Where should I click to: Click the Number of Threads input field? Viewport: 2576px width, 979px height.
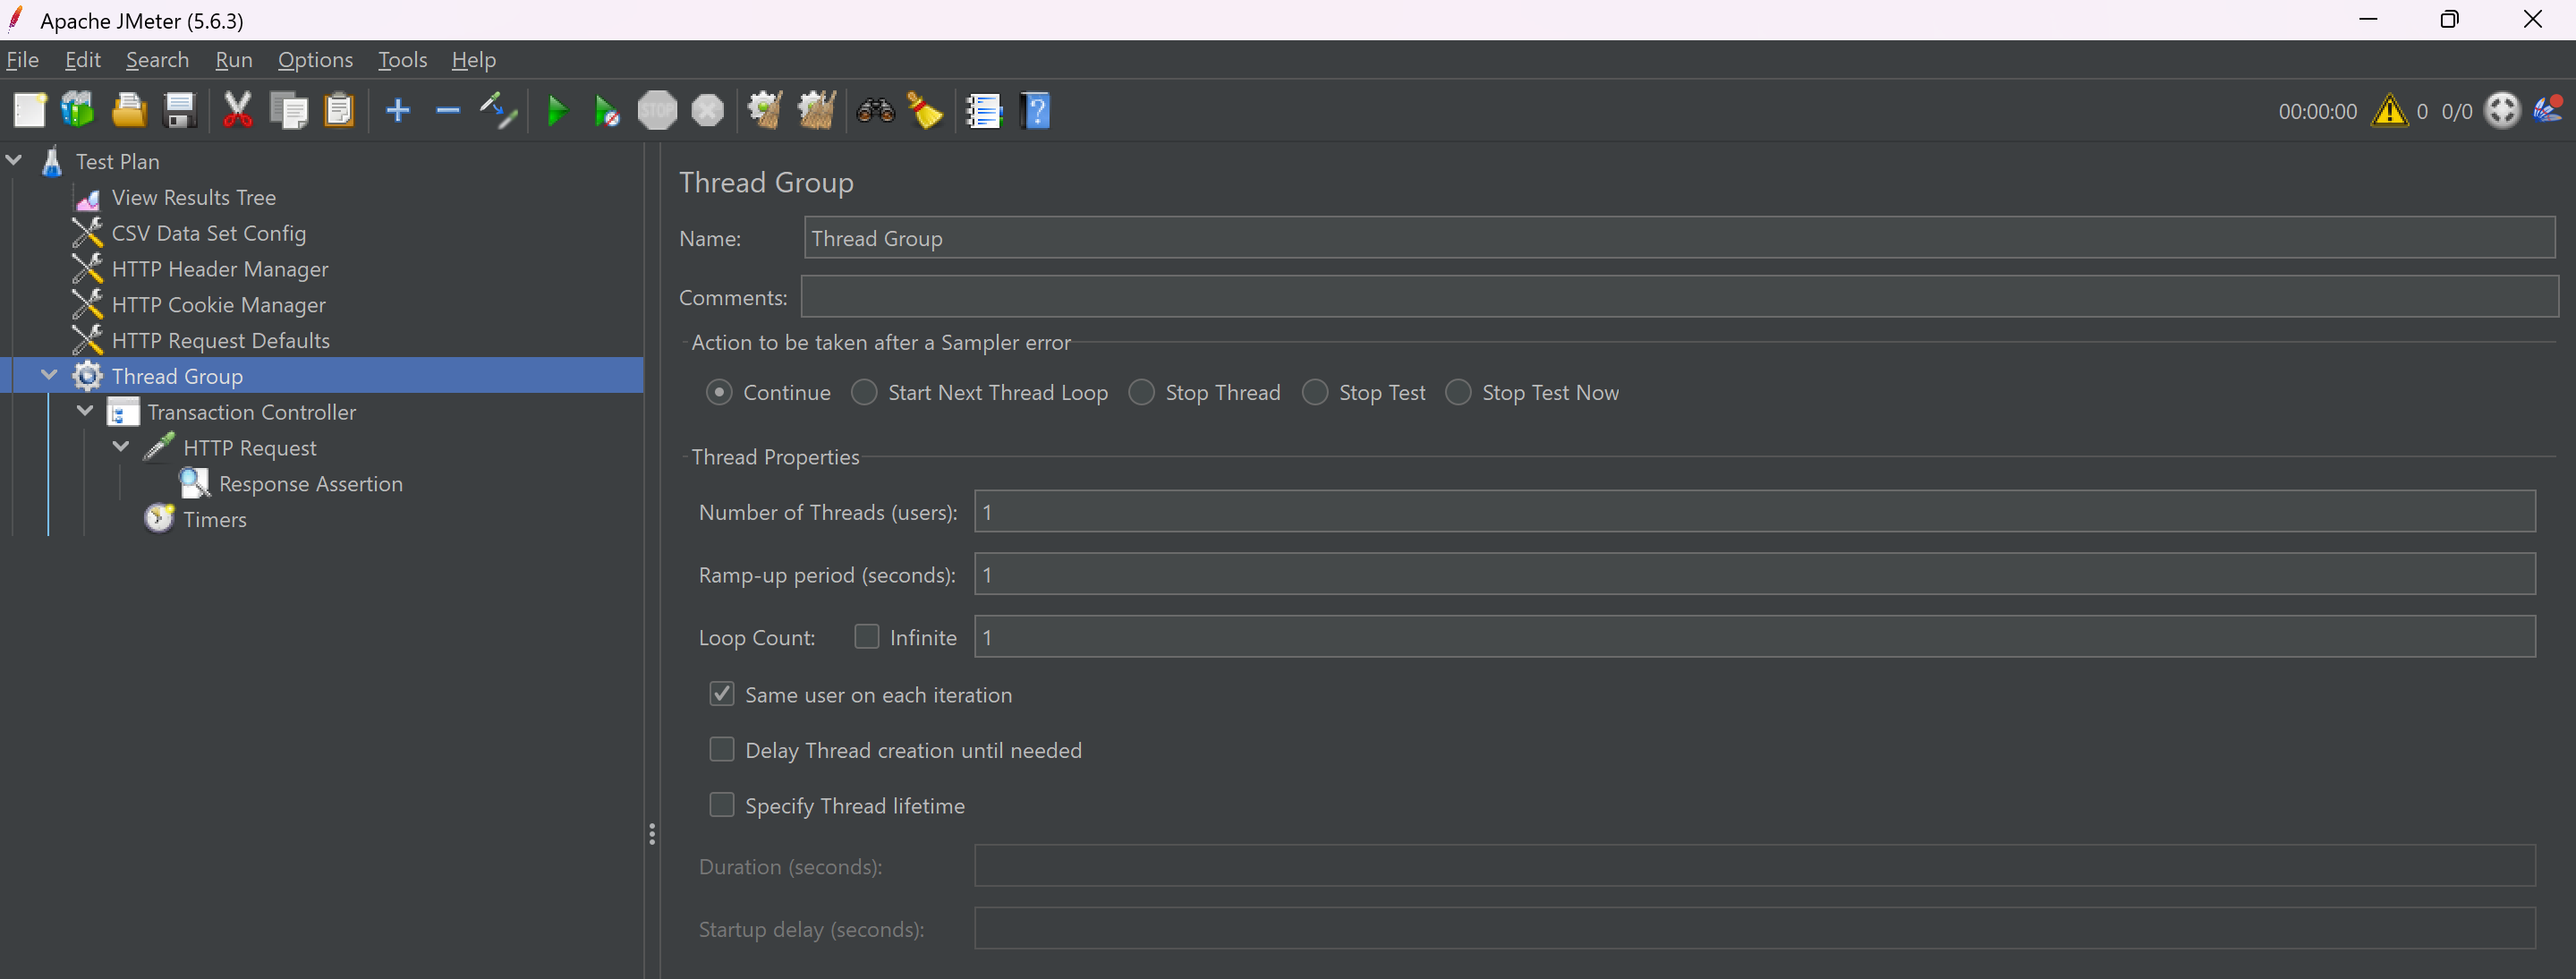pos(1754,512)
